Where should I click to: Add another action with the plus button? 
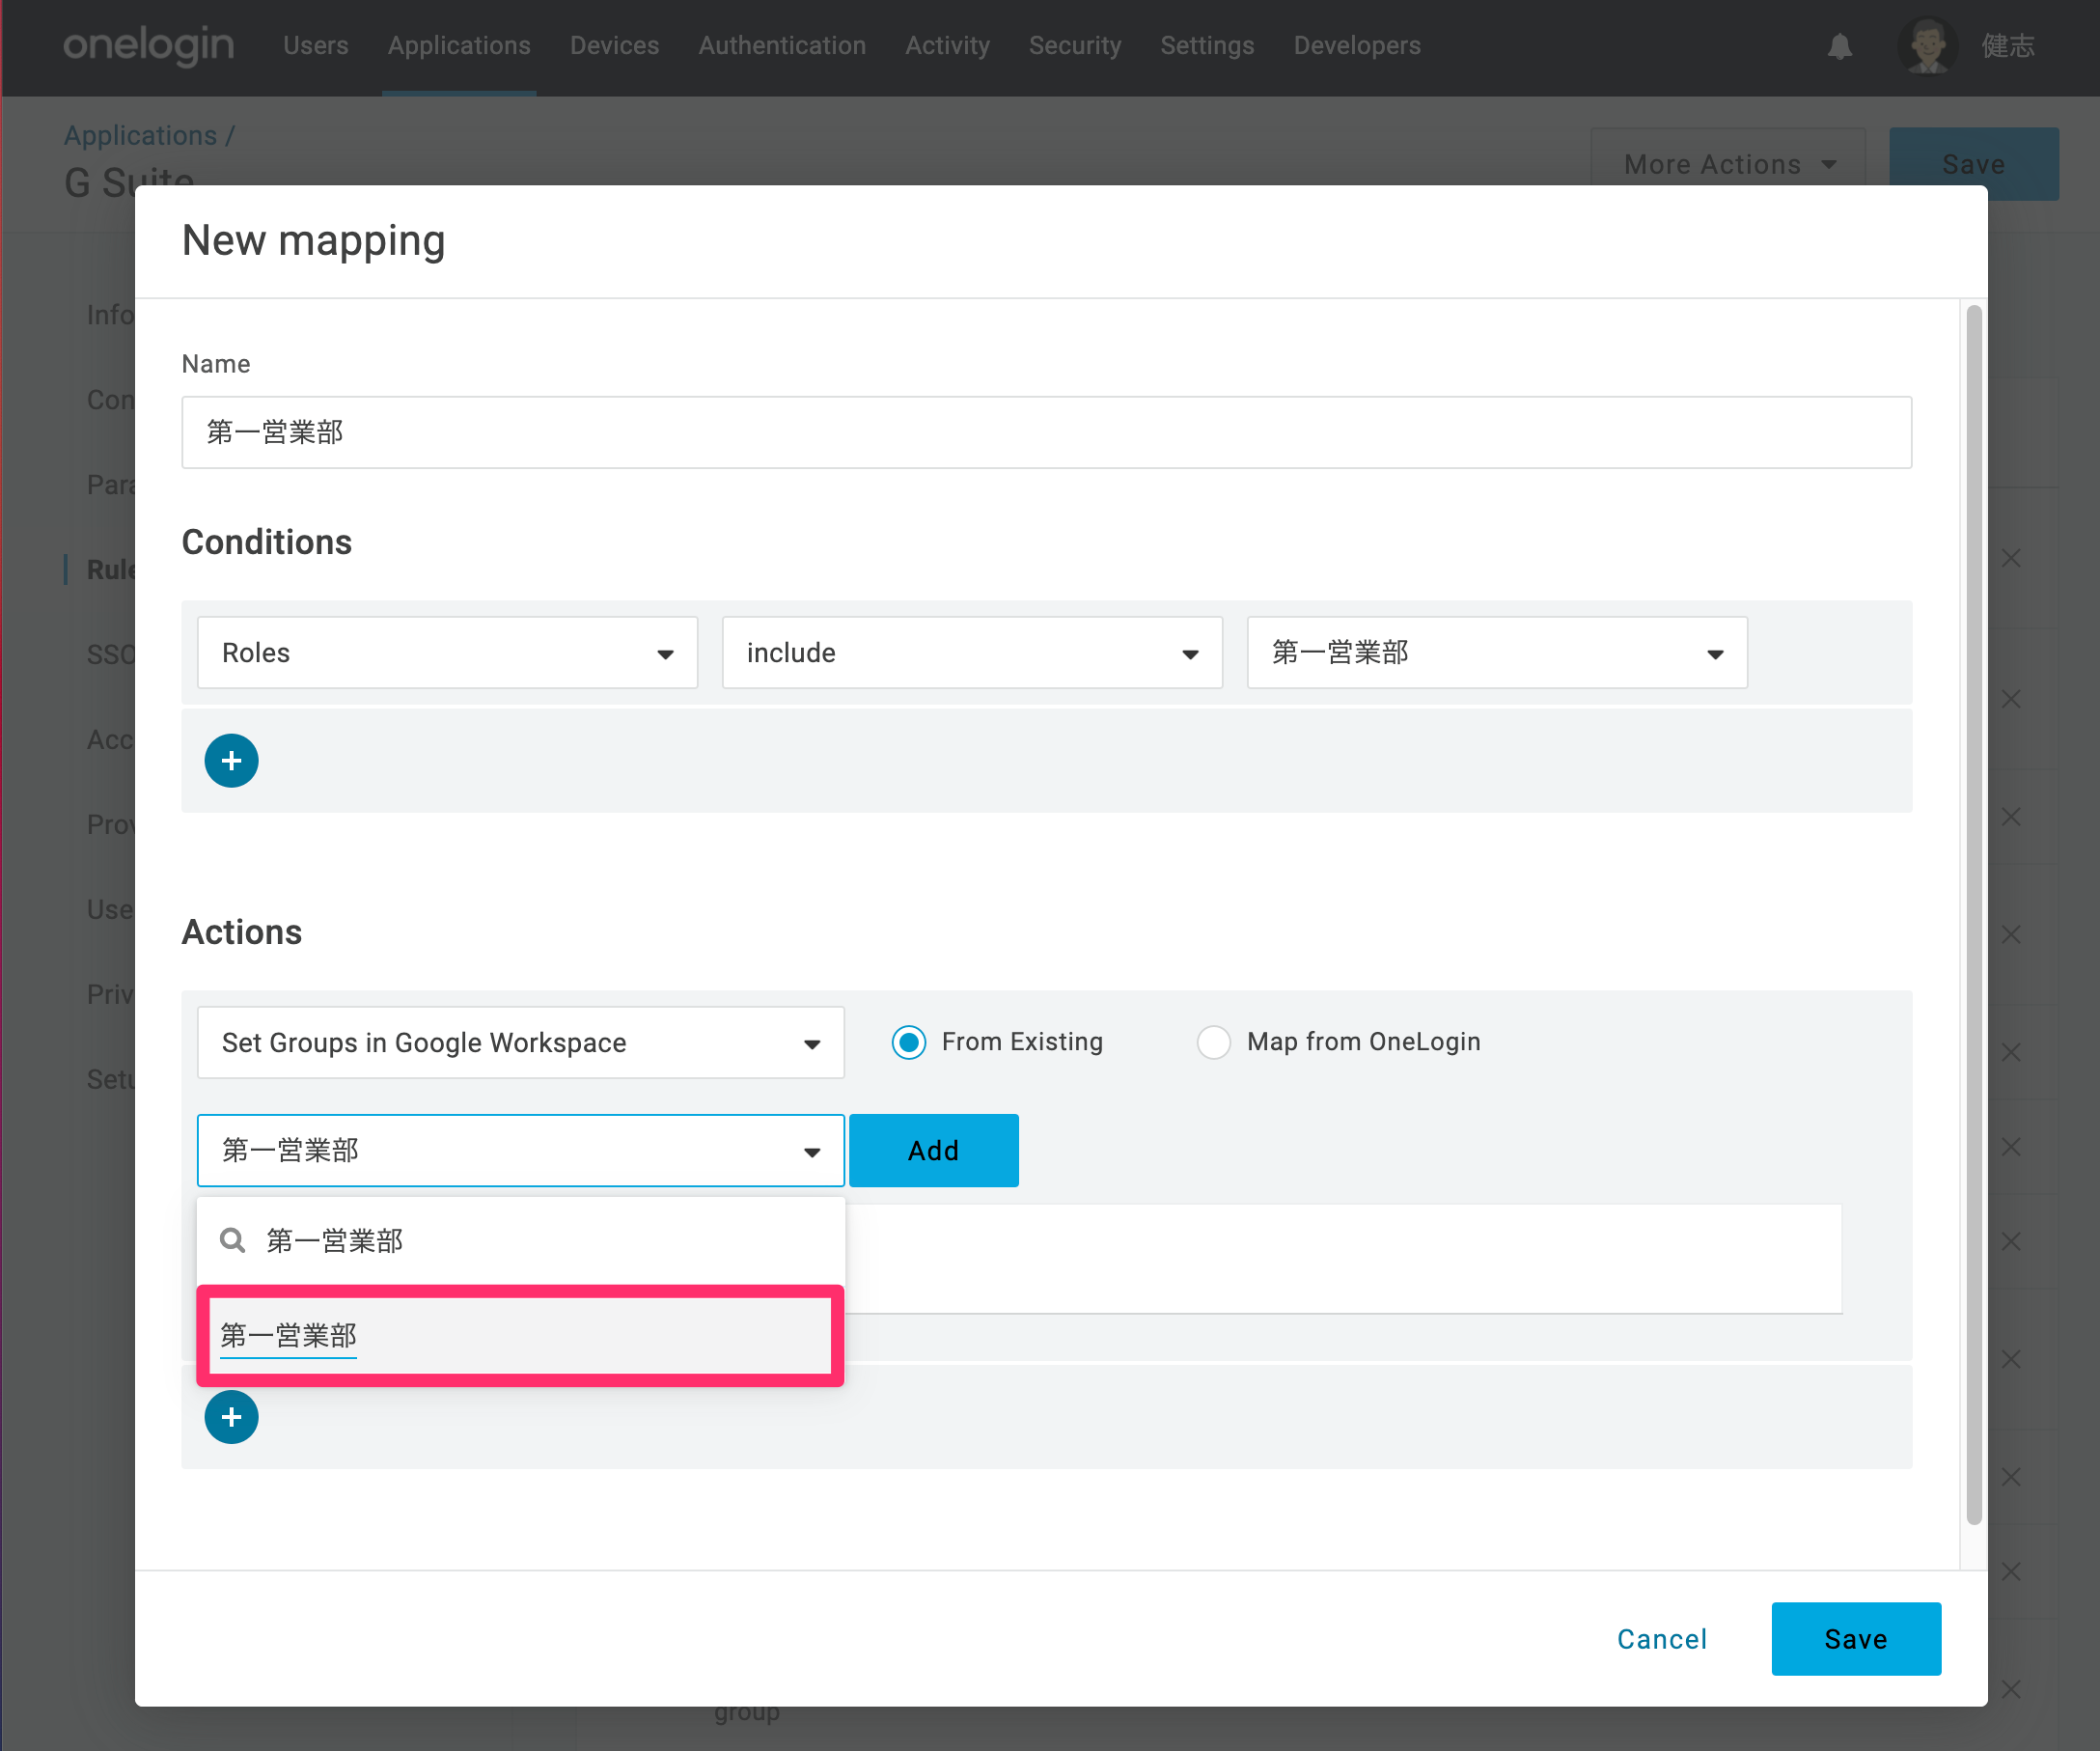point(231,1417)
